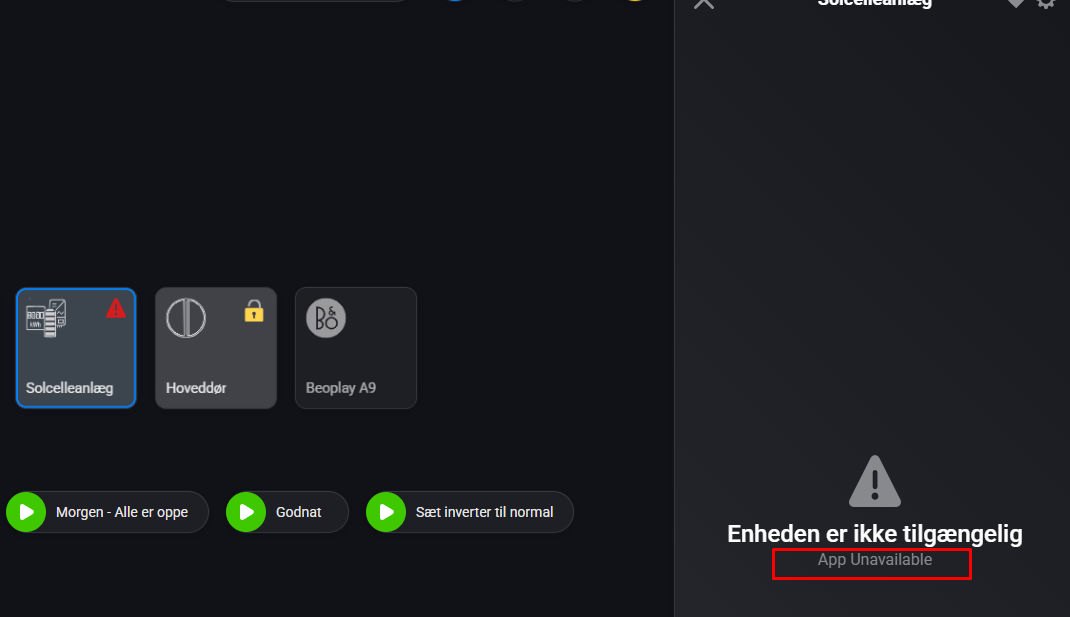Click the Morgen - Alle er oppe label

pos(122,512)
